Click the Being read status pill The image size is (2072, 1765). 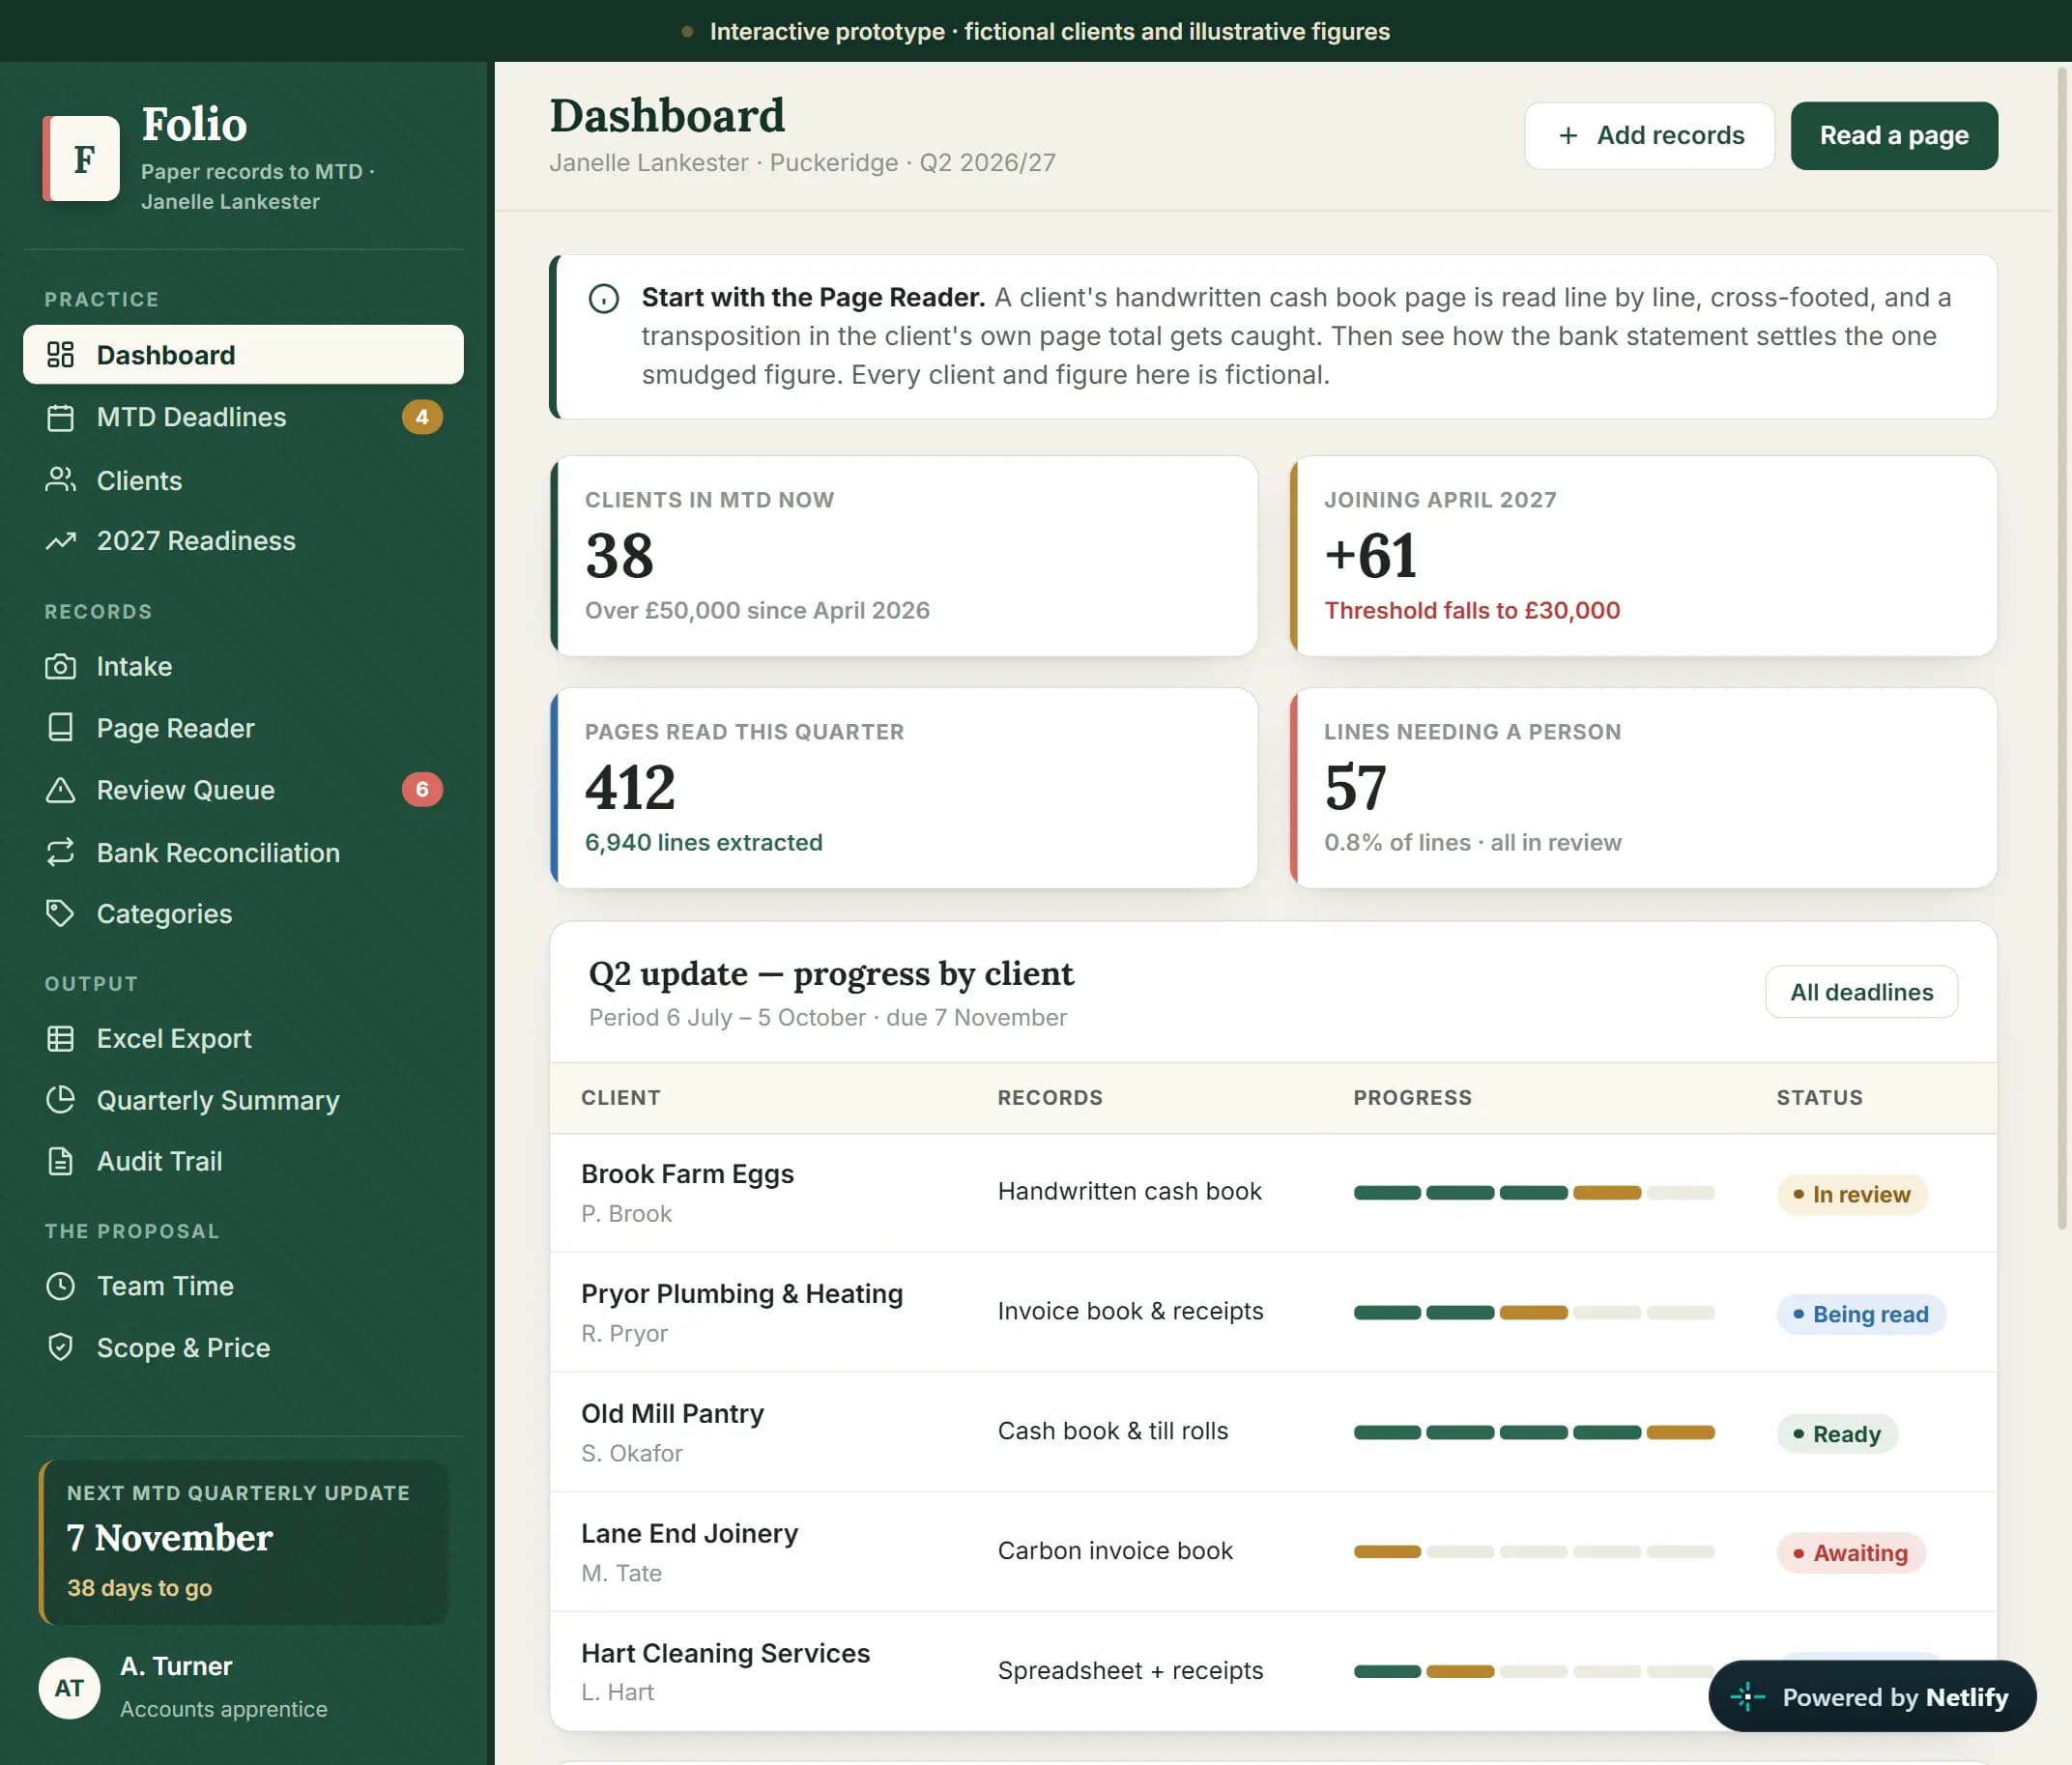[x=1860, y=1314]
